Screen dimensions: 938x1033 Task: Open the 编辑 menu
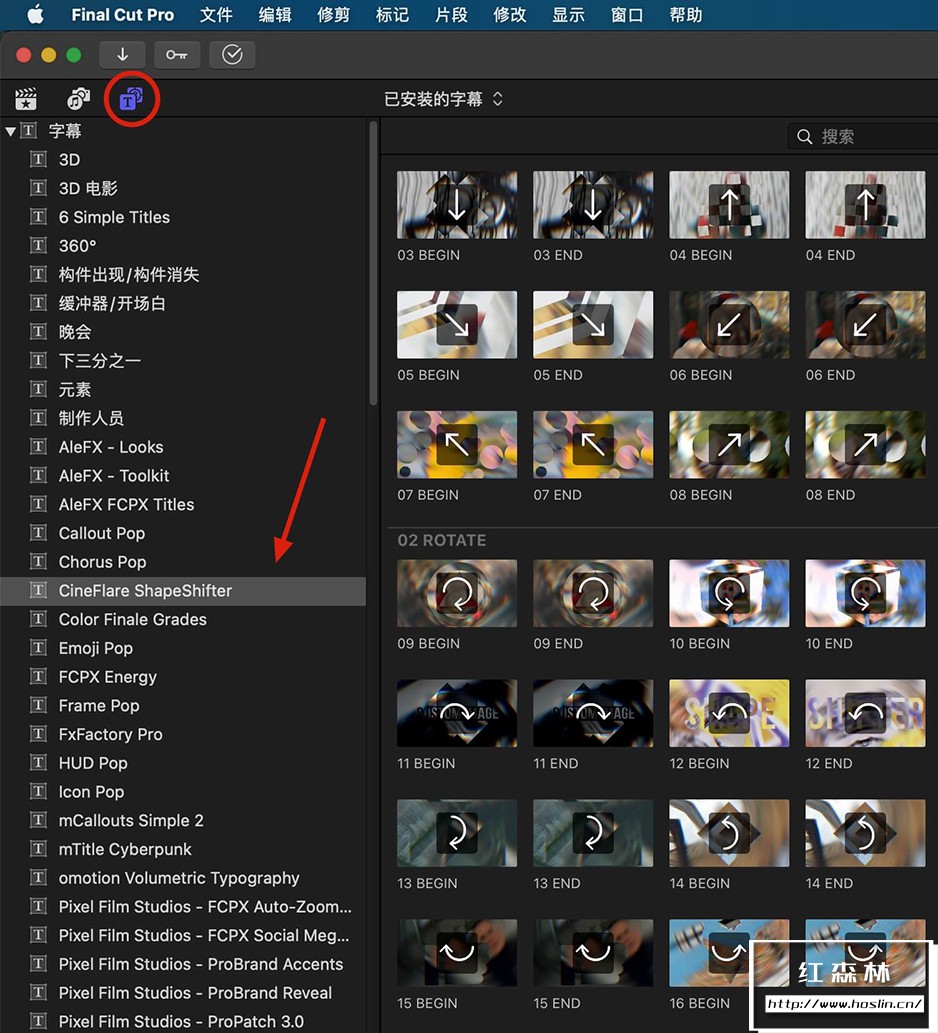click(x=275, y=14)
